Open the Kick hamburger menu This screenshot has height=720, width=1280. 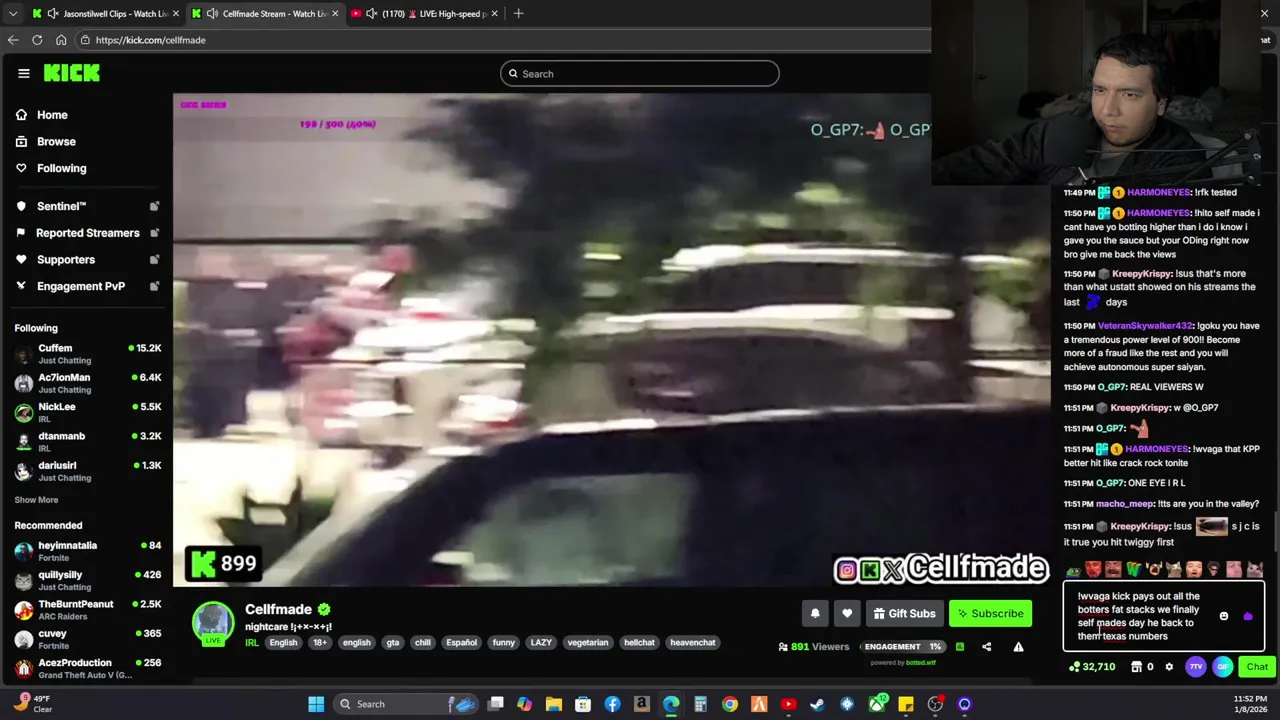(x=23, y=73)
